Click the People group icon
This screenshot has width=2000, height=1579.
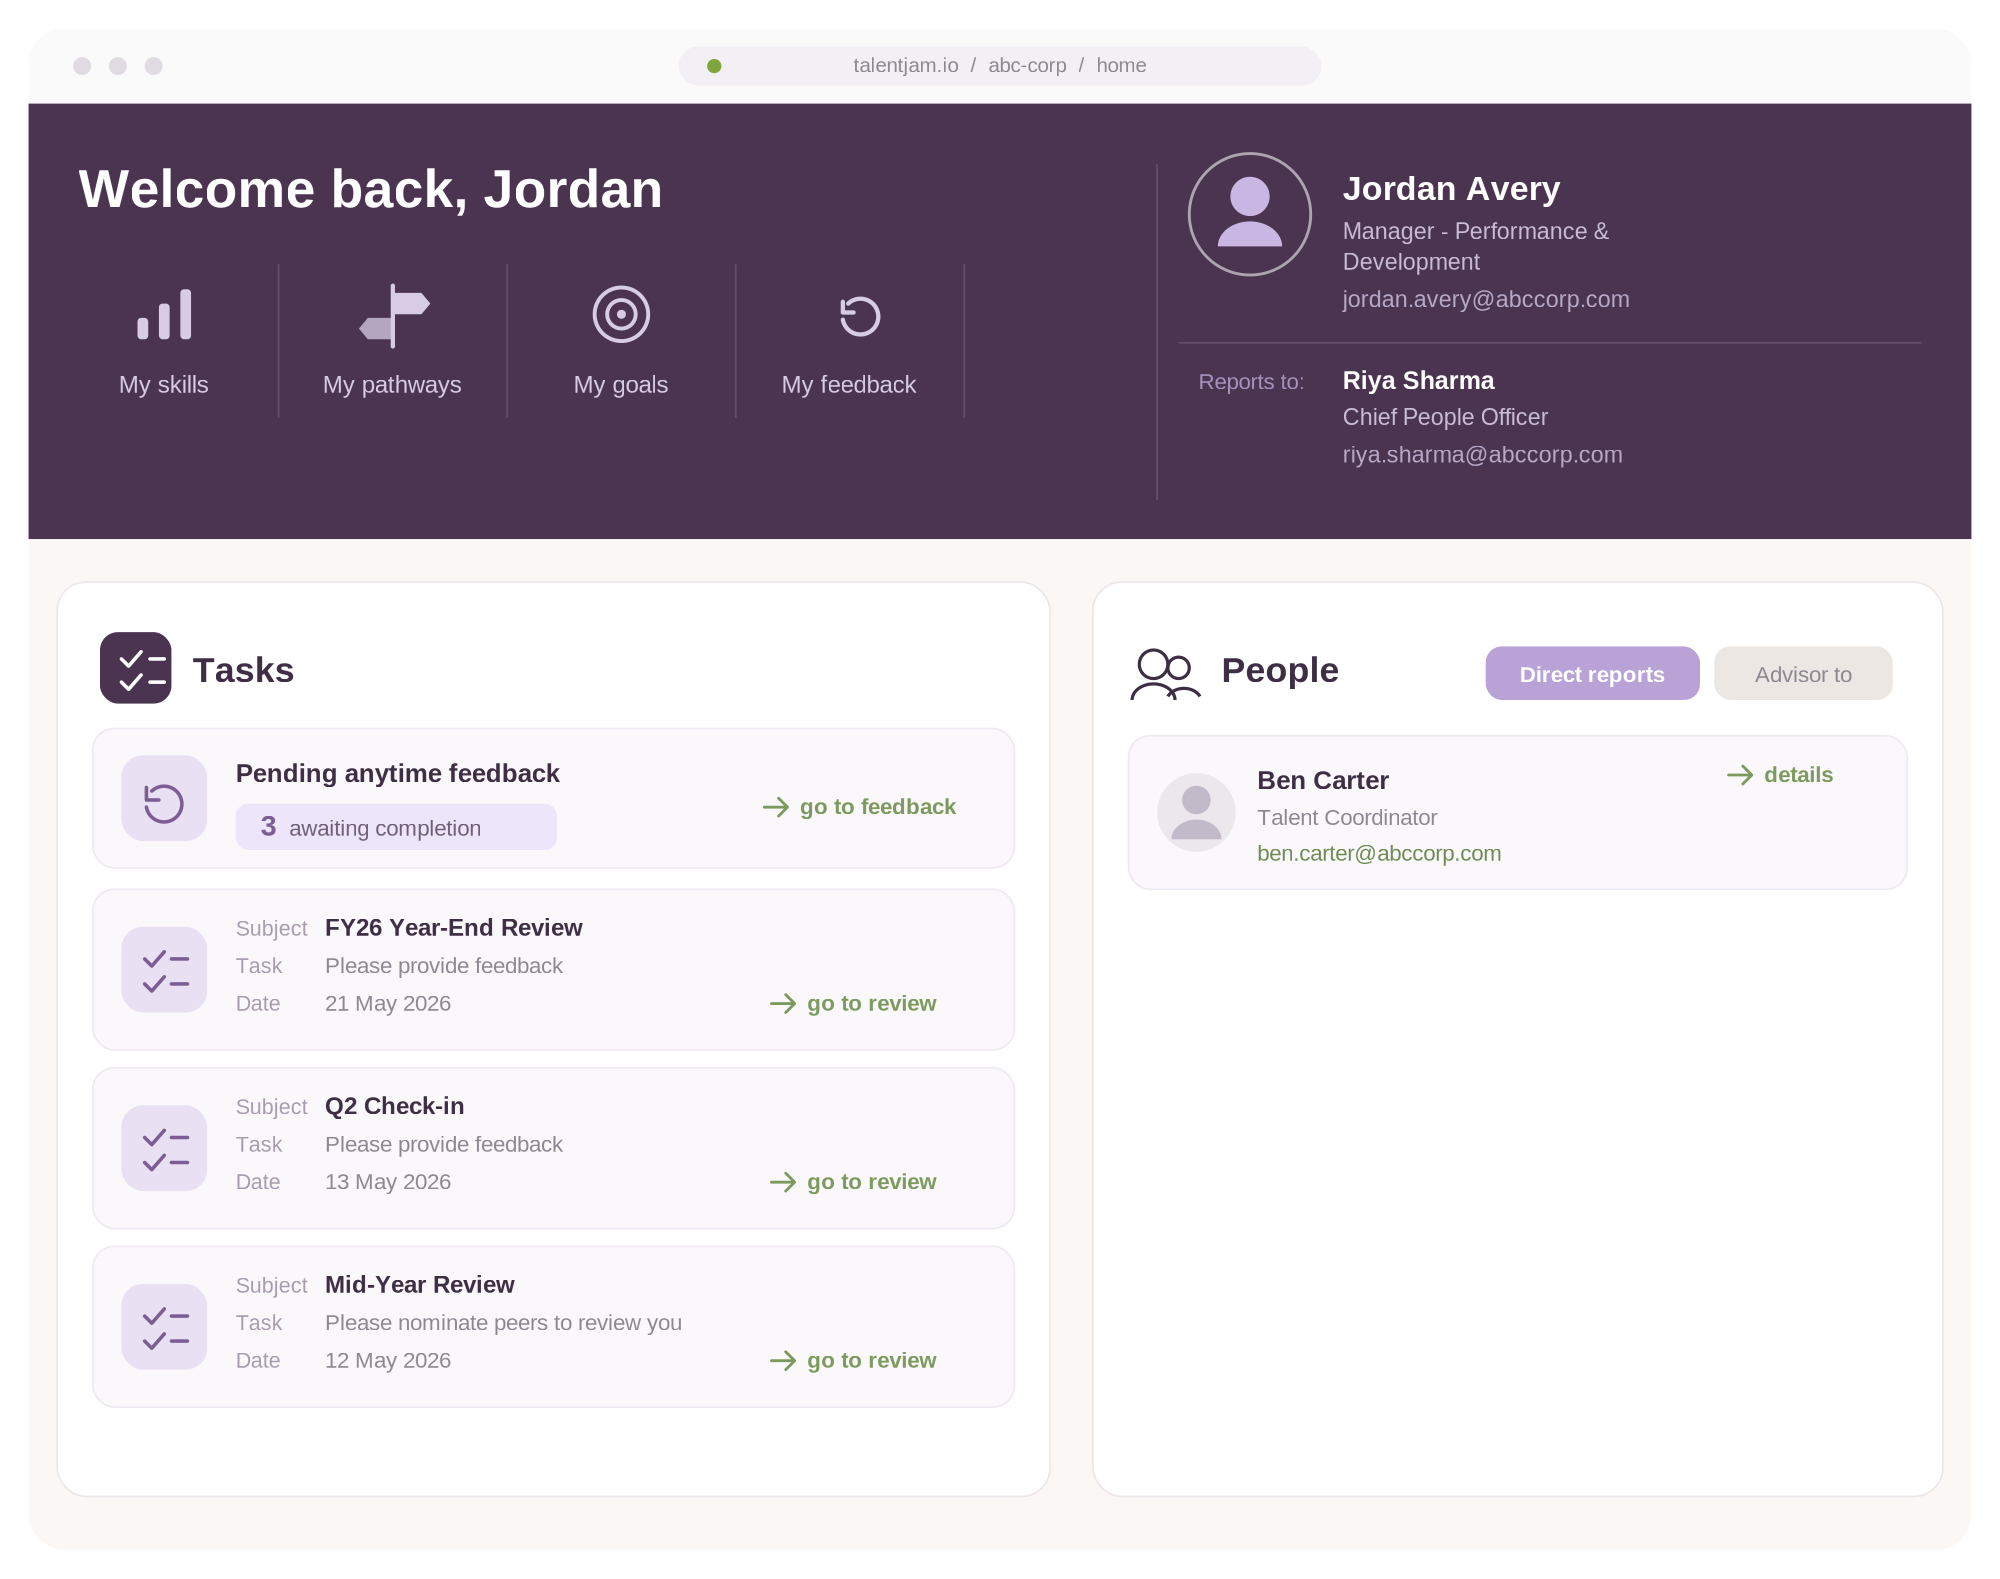[x=1165, y=673]
